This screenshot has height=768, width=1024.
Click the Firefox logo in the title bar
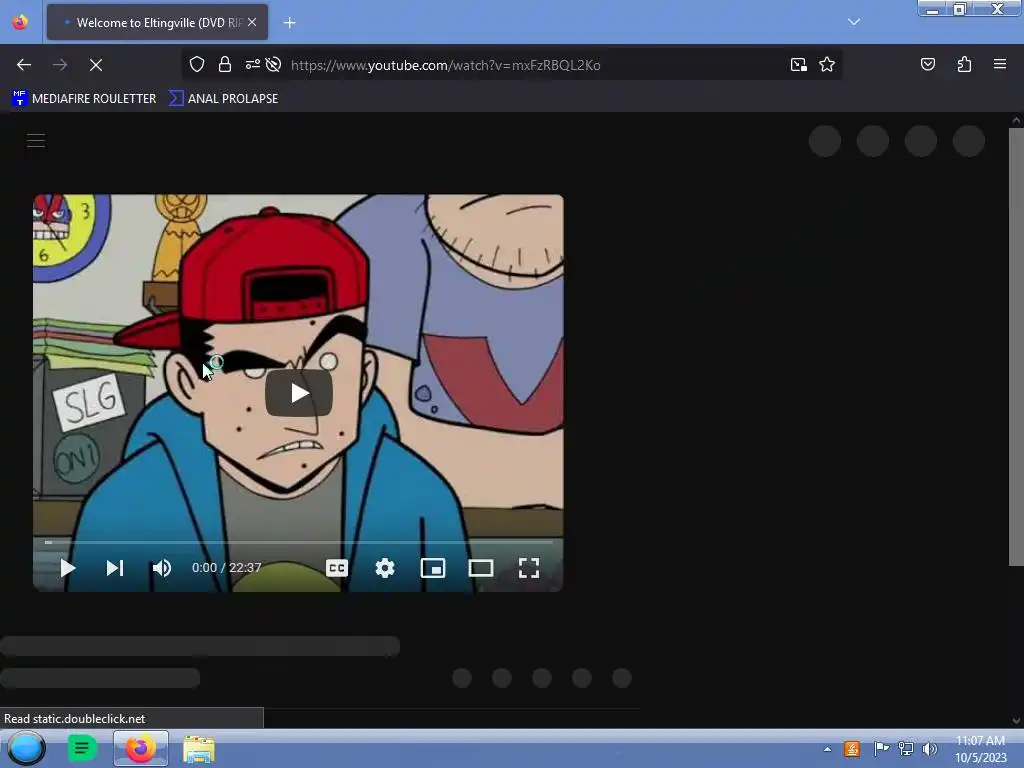tap(20, 22)
